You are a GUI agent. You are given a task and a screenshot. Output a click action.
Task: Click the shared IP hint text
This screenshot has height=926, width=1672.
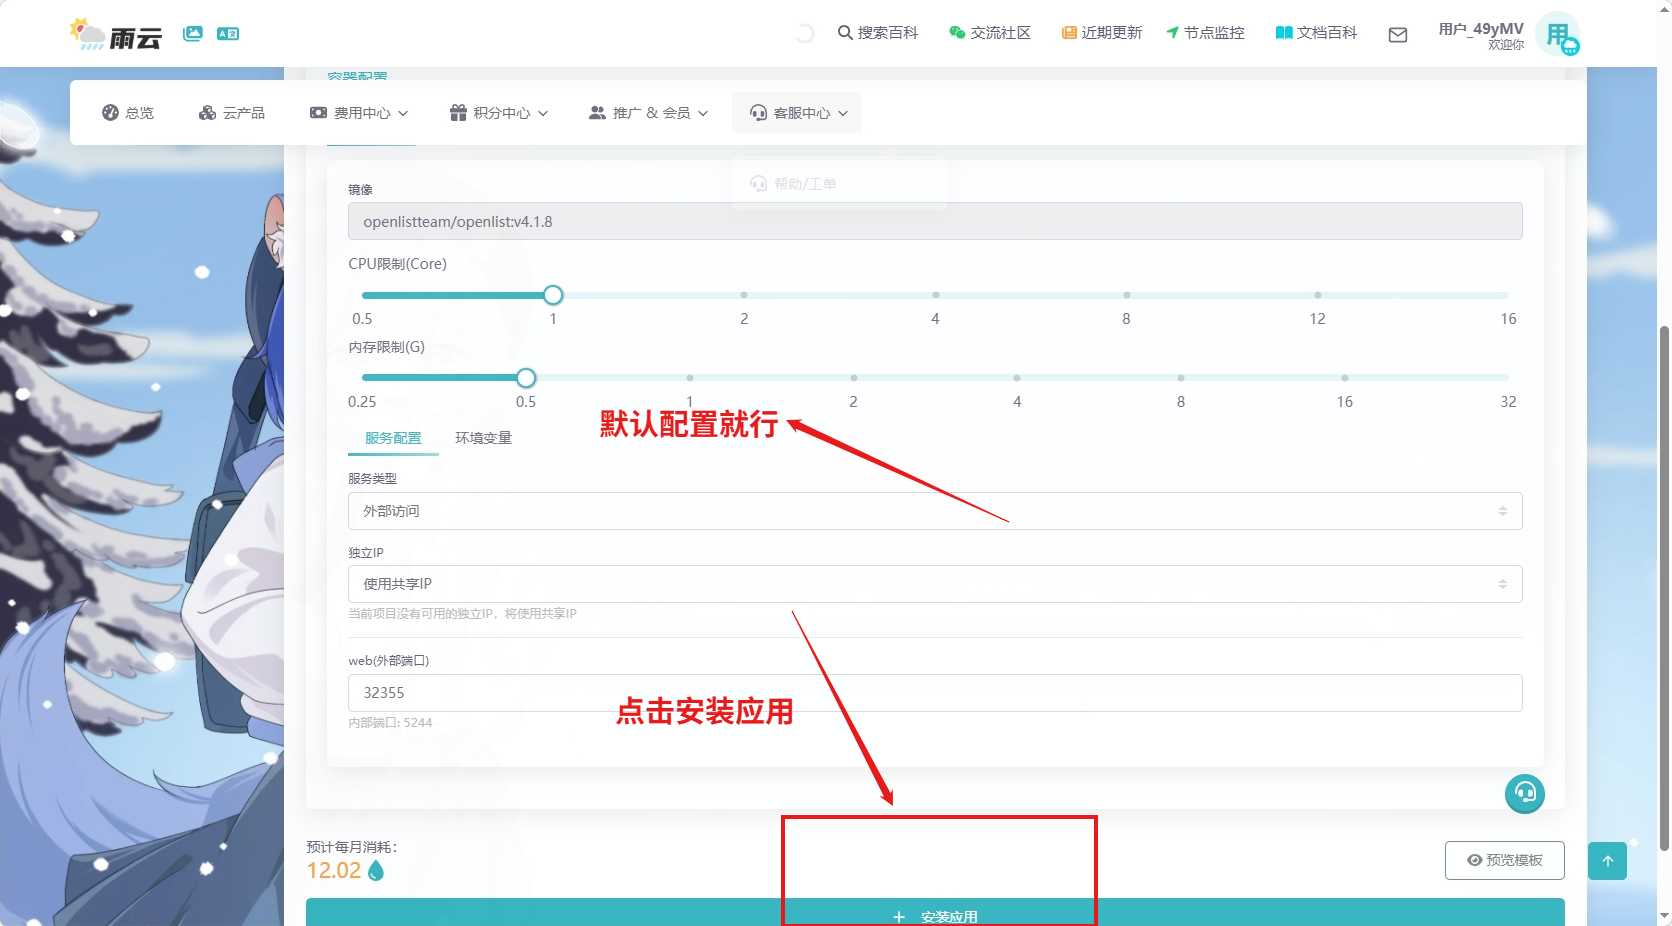coord(462,613)
